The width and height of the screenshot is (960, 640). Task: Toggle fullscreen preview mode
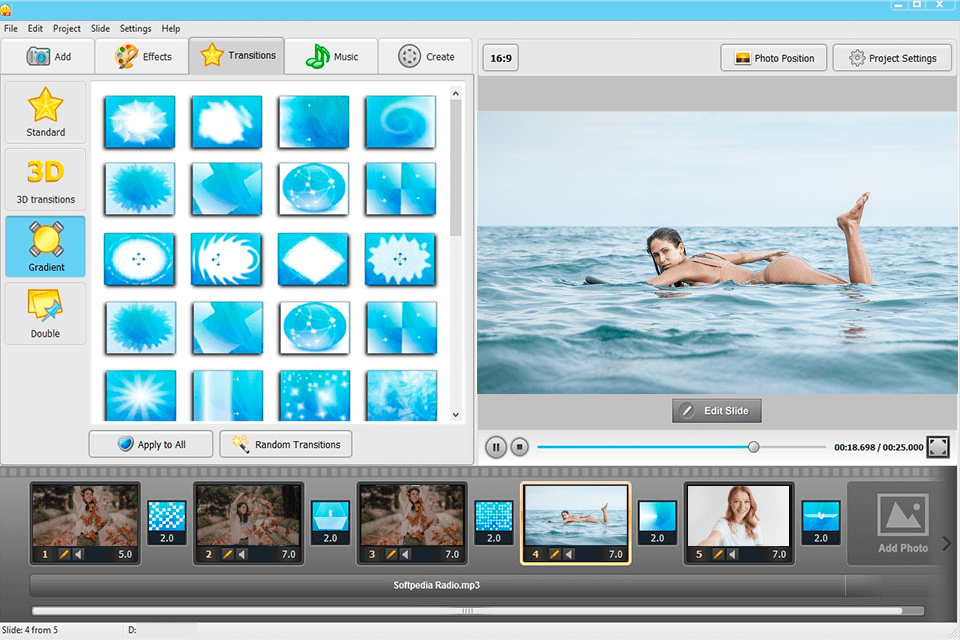938,447
